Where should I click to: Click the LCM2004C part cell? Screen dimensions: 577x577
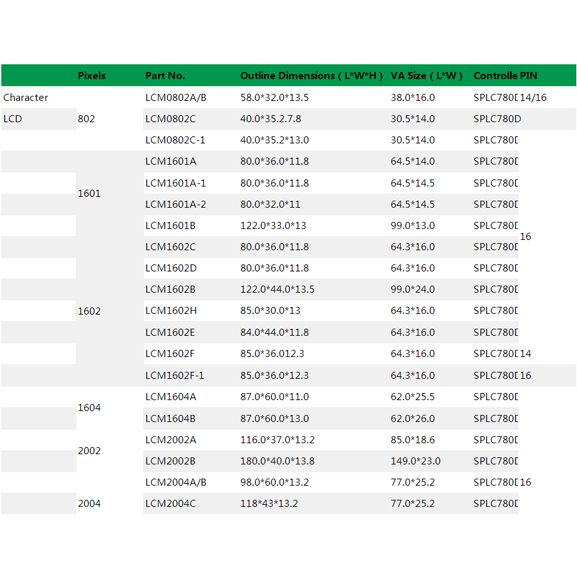170,503
